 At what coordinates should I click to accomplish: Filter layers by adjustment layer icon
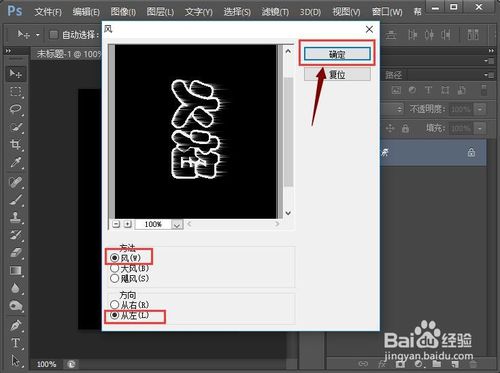coord(412,90)
